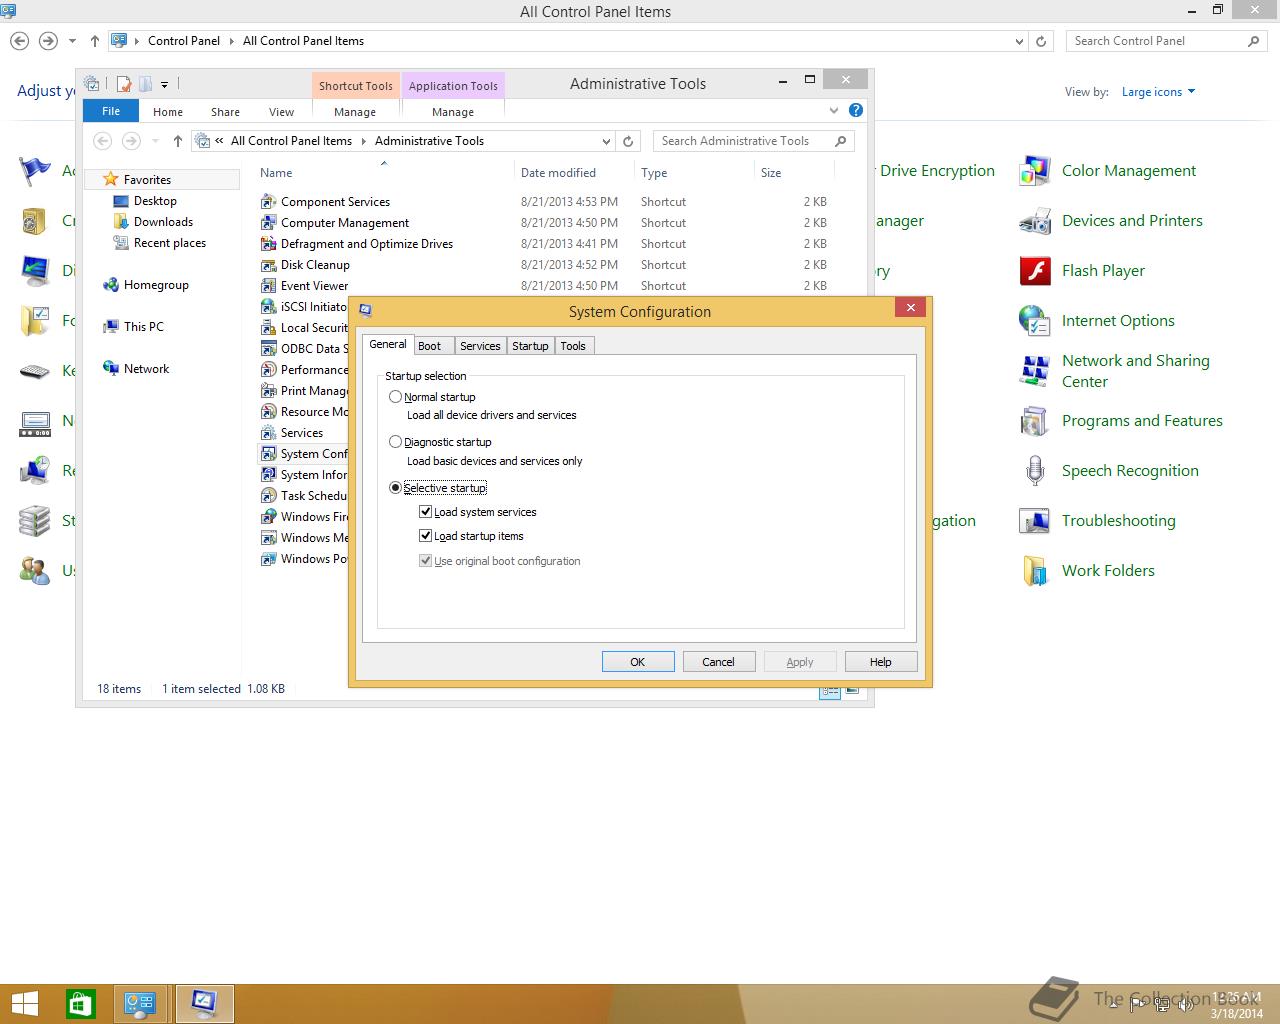This screenshot has width=1280, height=1024.
Task: Select Selective startup radio button
Action: (395, 488)
